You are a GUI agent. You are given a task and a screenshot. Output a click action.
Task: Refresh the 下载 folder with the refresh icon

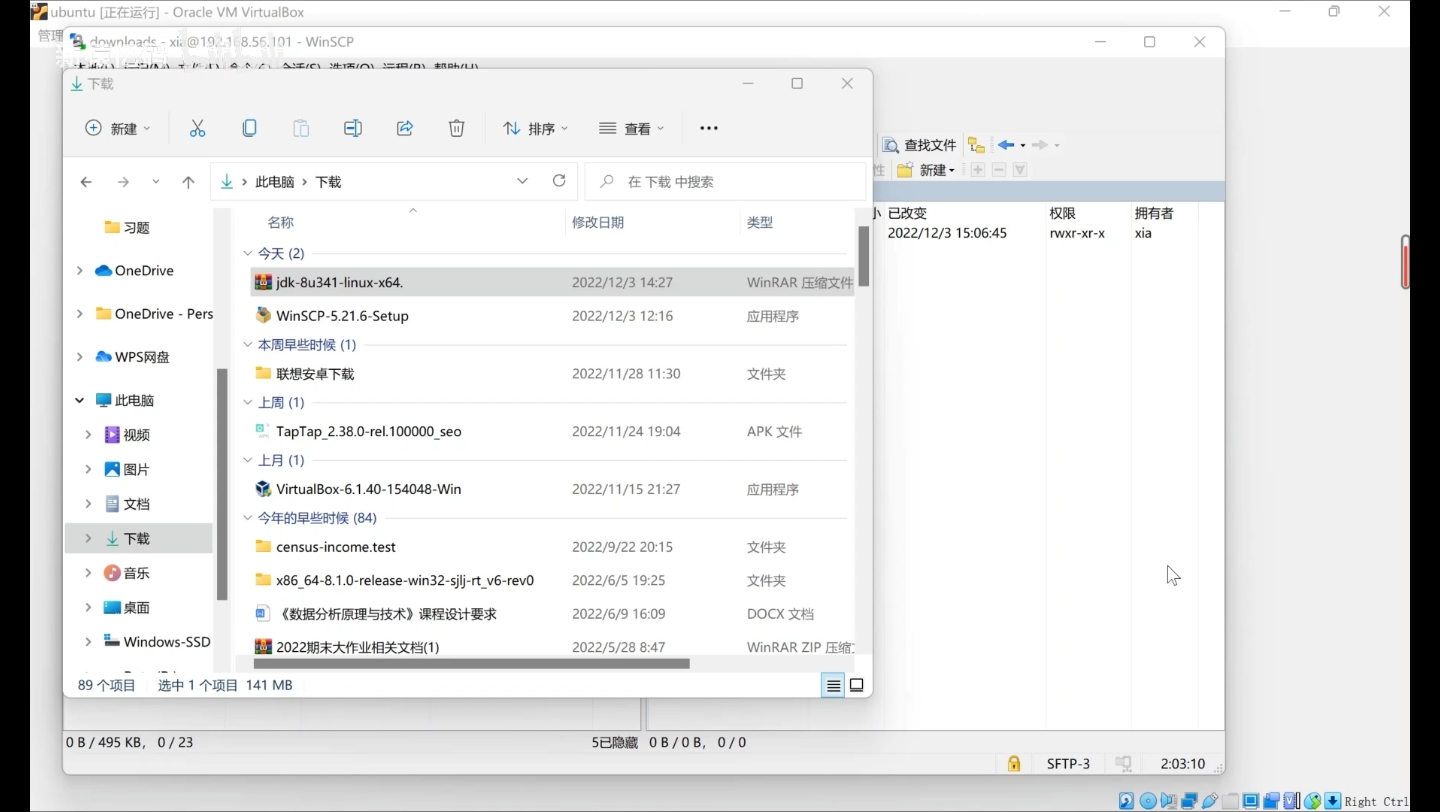point(559,181)
